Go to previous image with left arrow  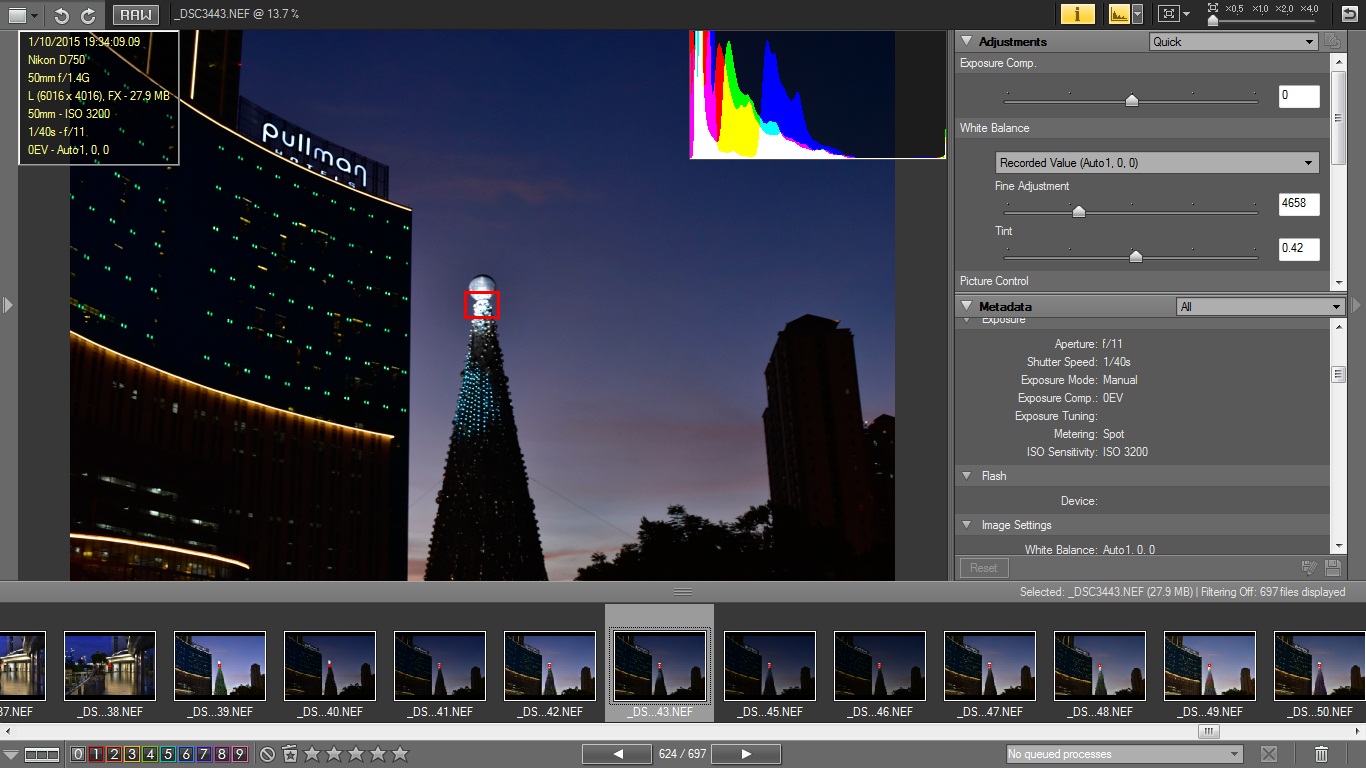617,754
